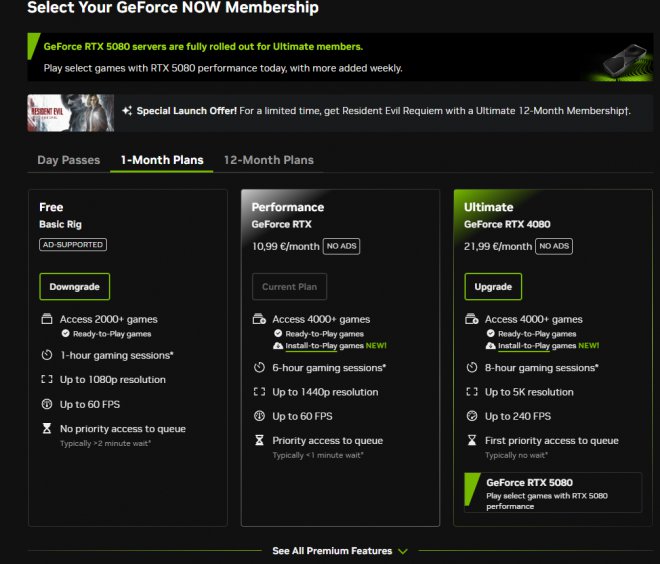Open the 12-Month Plans tab

click(268, 160)
